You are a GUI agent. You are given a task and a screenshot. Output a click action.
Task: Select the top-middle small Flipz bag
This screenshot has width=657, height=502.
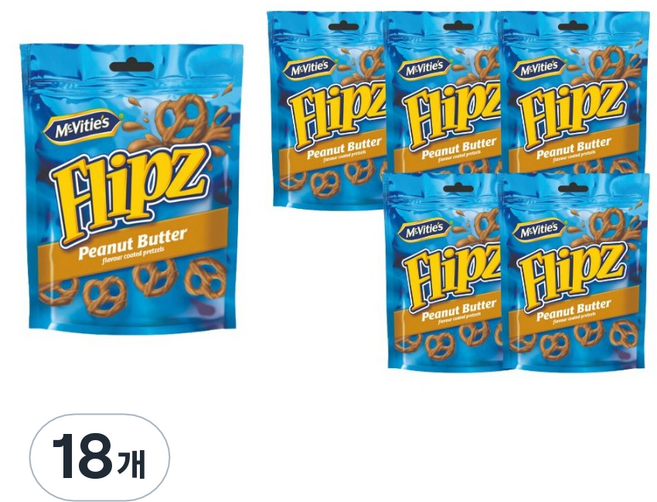click(444, 92)
